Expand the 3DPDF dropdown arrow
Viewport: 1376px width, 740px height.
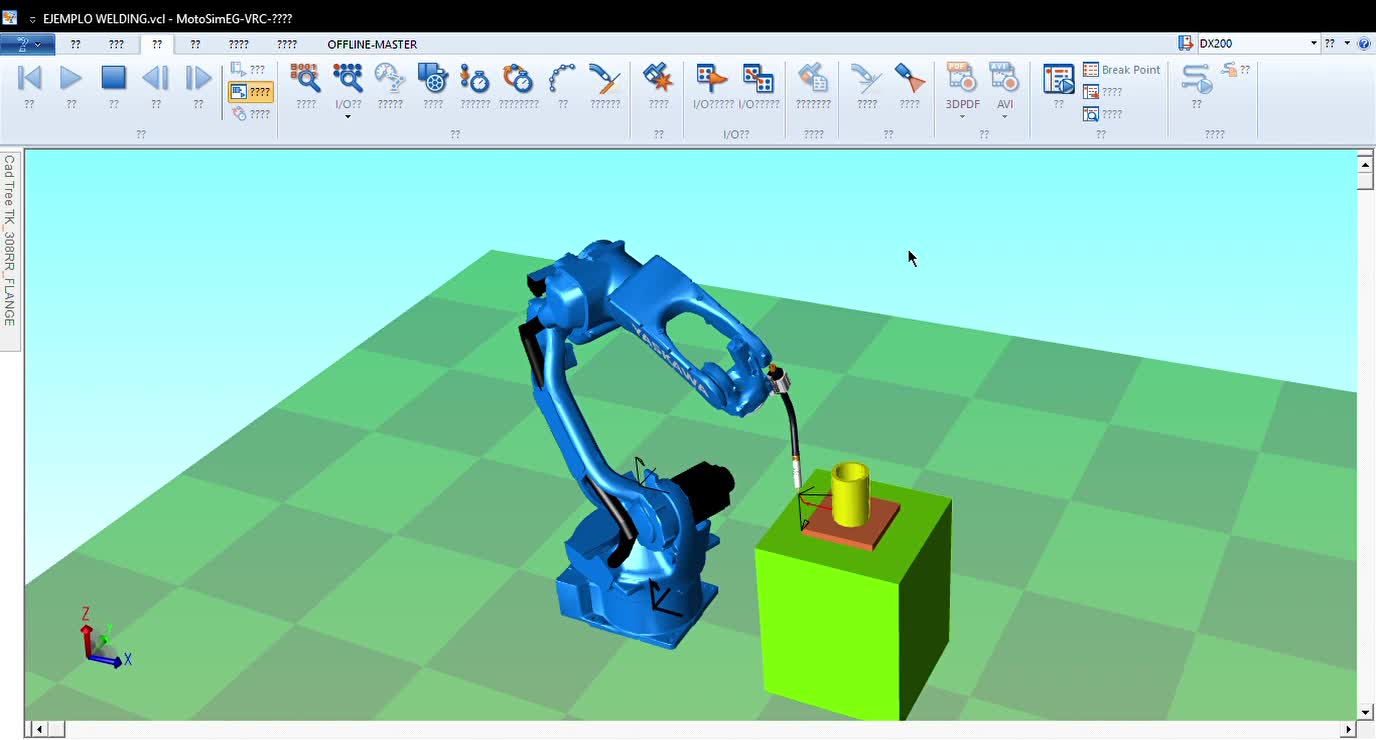tap(962, 117)
